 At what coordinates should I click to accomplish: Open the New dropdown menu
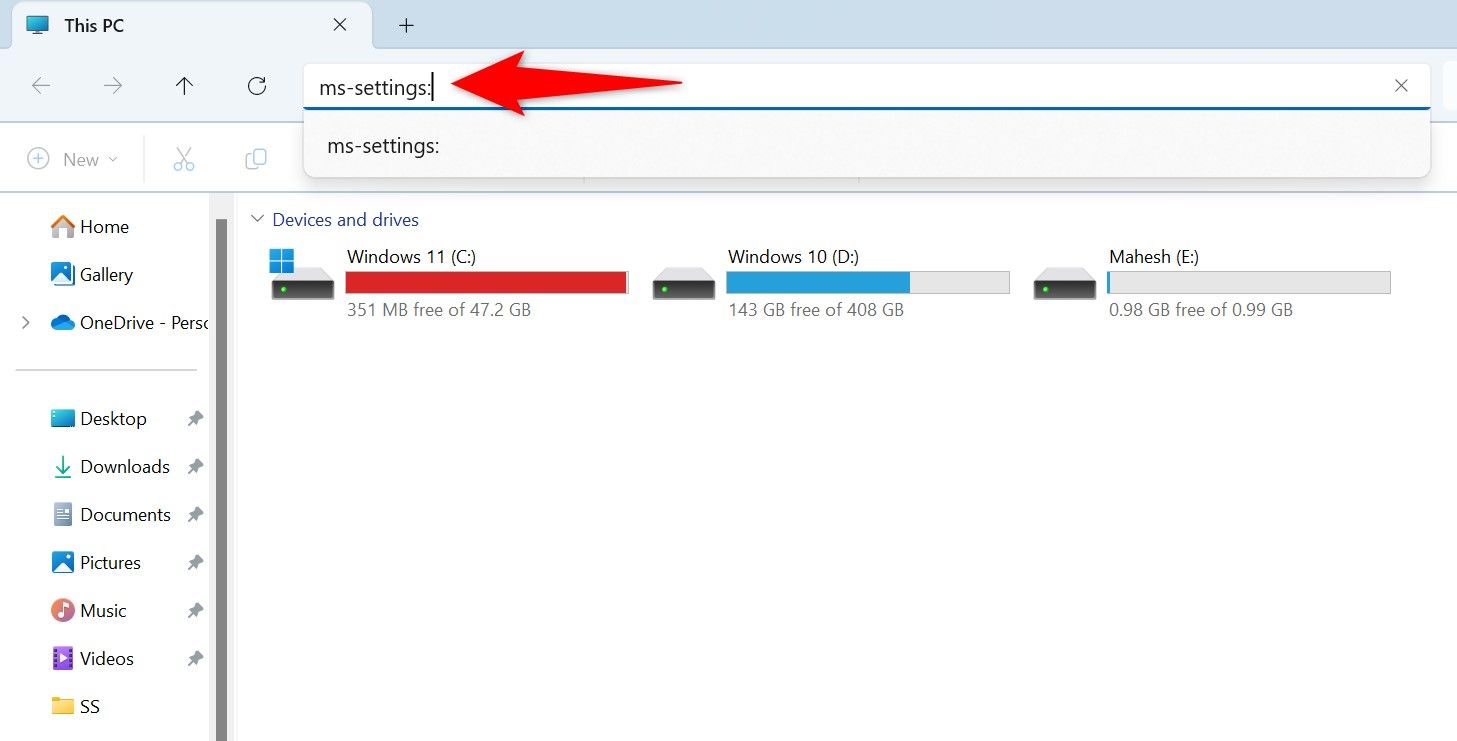pyautogui.click(x=73, y=159)
